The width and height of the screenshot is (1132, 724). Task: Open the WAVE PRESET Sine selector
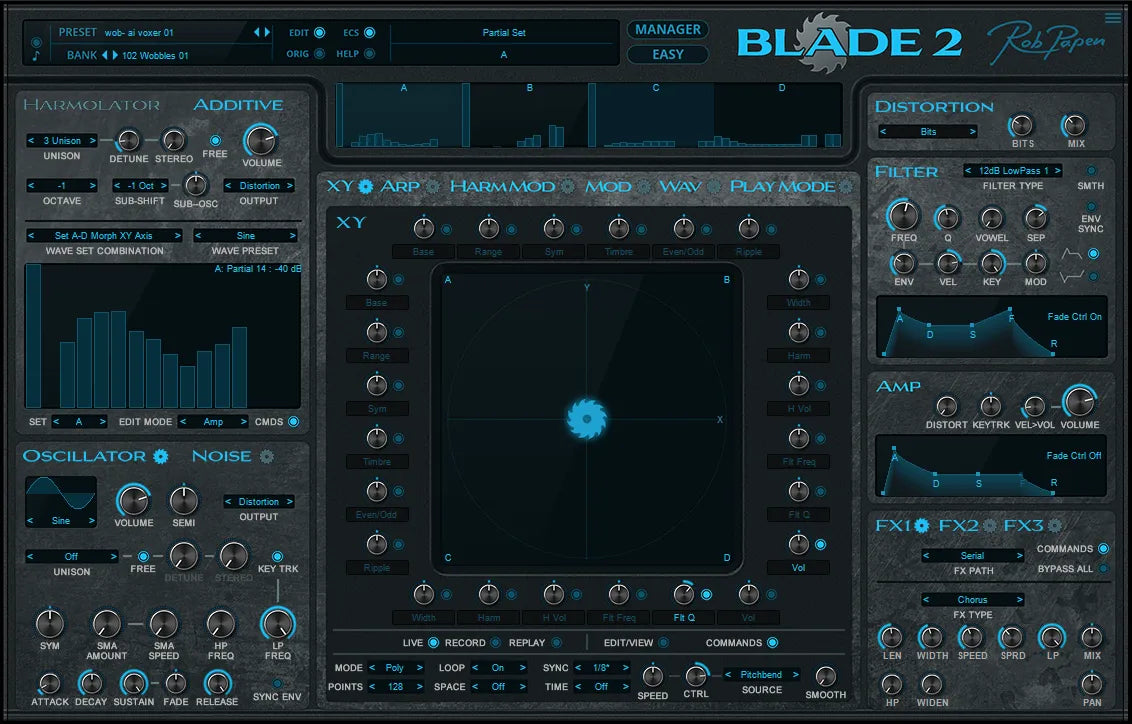pos(245,235)
